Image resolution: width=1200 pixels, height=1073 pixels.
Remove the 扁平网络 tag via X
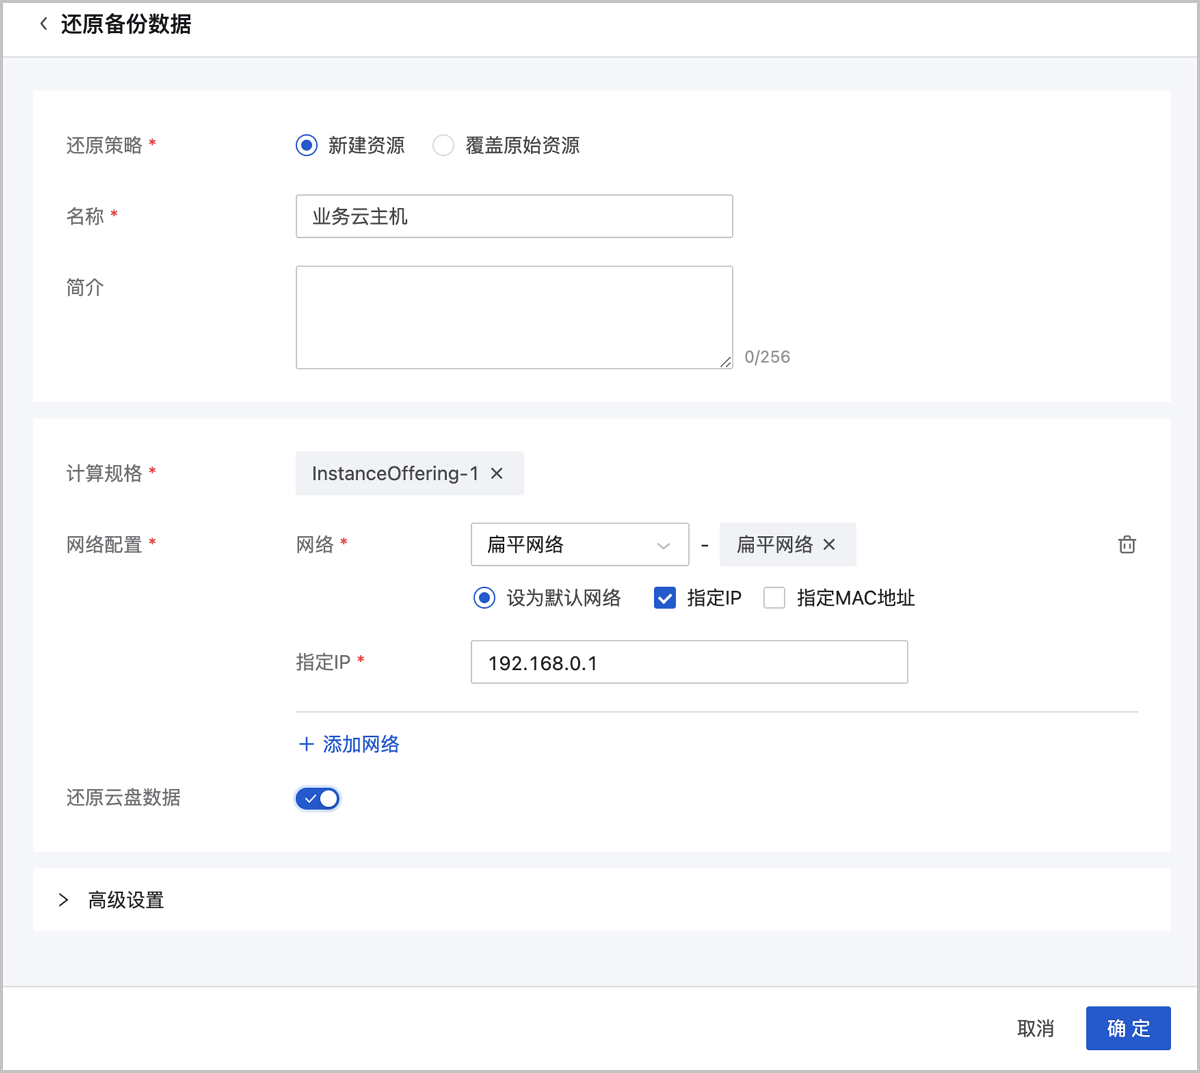(x=829, y=545)
